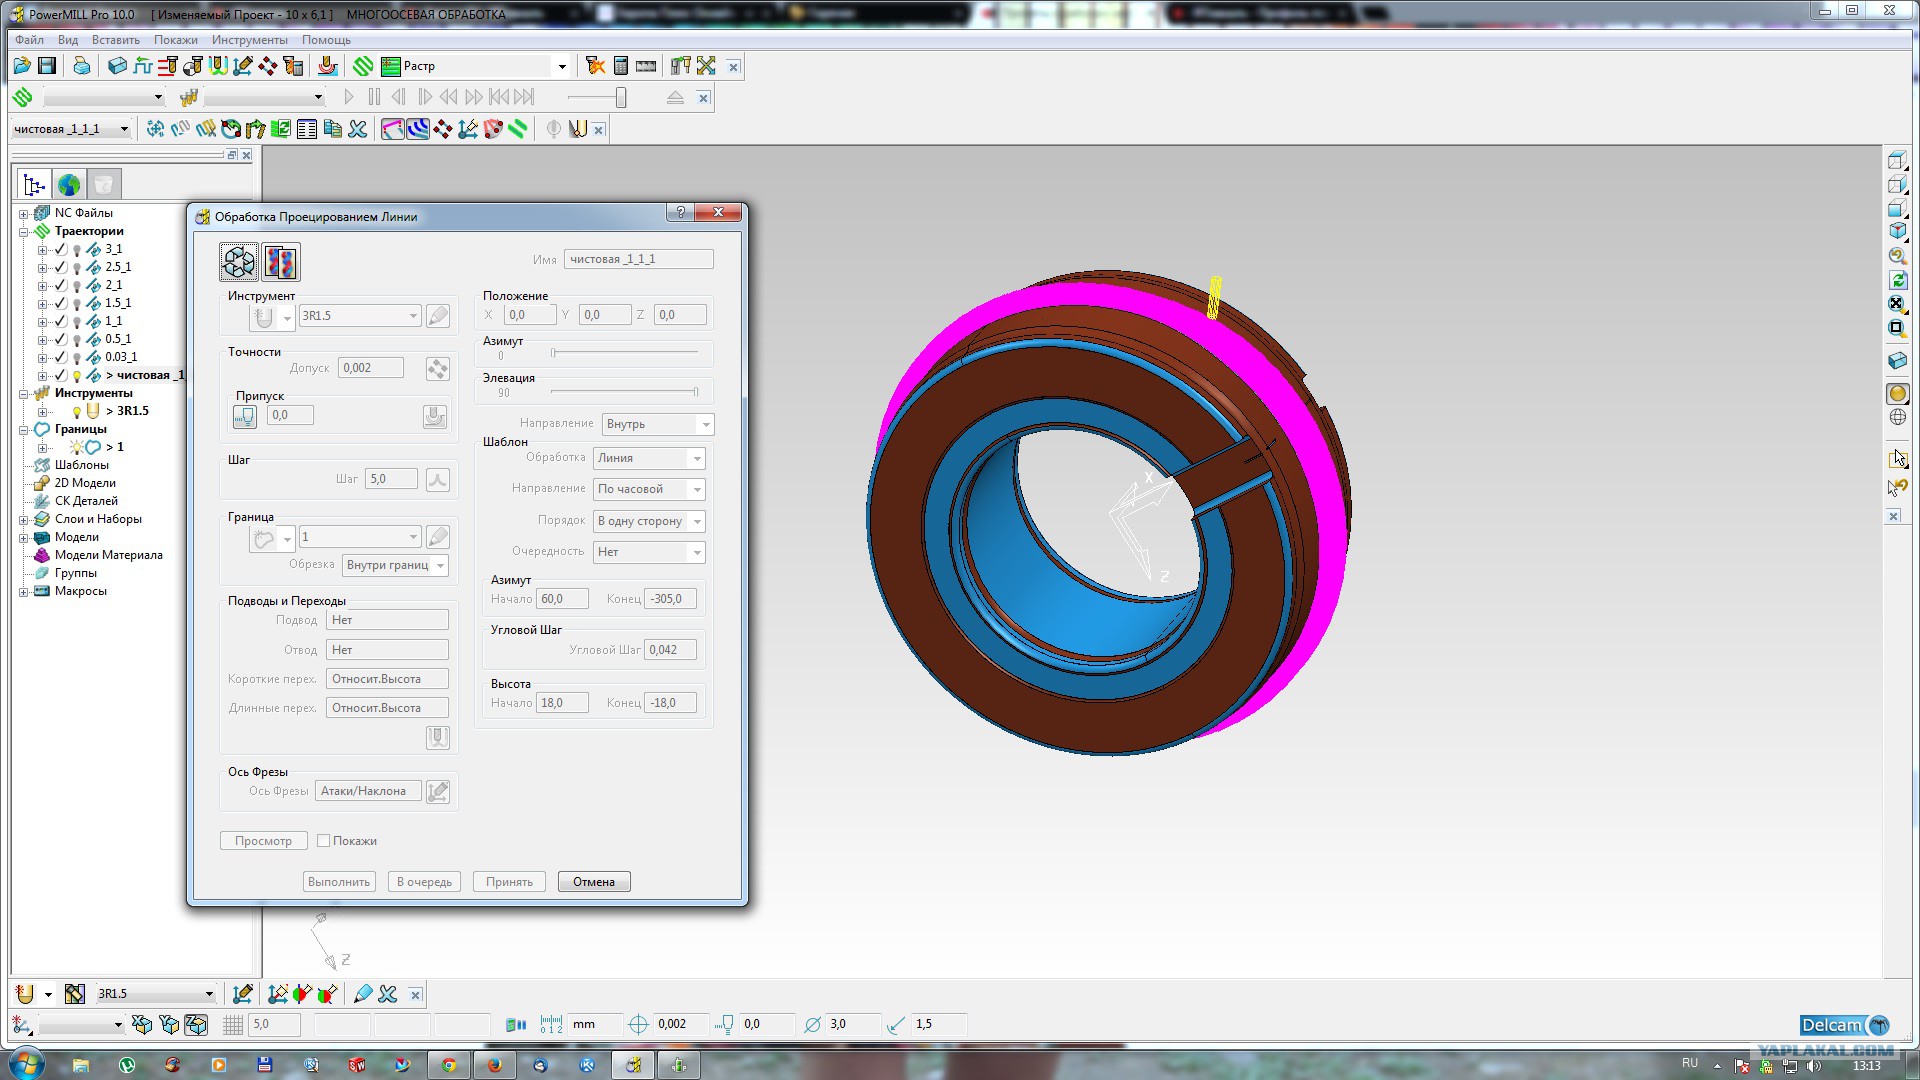The image size is (1920, 1080).
Task: Select the red-blue strategy icon in the dialog
Action: click(x=281, y=262)
